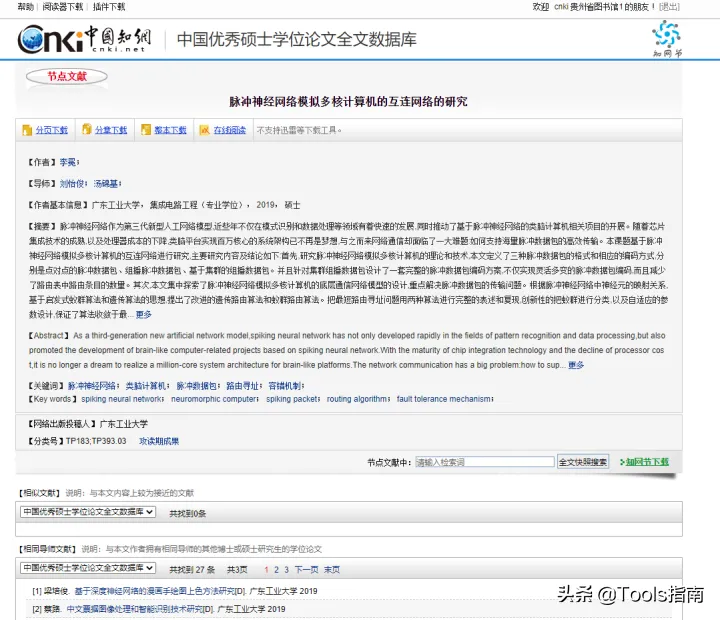Viewport: 720px width, 620px height.
Task: Open the 攻读期成果 link
Action: point(159,441)
